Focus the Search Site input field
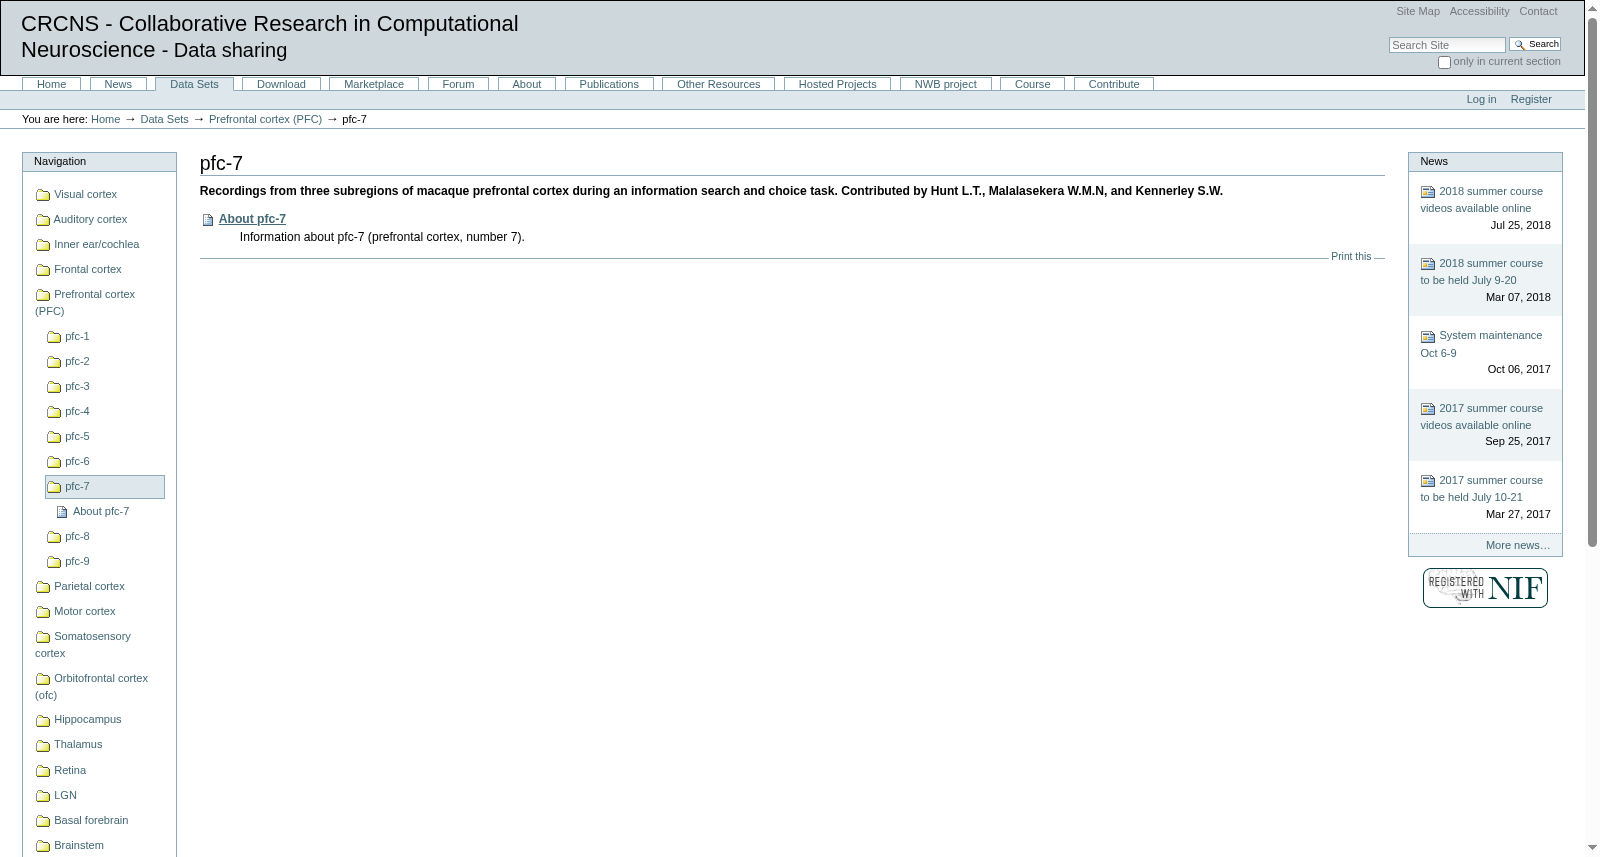This screenshot has width=1600, height=857. click(1447, 45)
